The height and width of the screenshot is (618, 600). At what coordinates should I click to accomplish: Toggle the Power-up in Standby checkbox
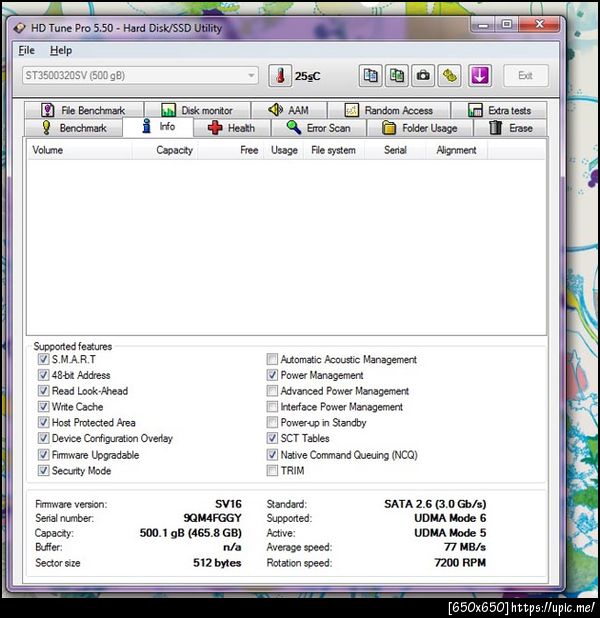pyautogui.click(x=272, y=422)
